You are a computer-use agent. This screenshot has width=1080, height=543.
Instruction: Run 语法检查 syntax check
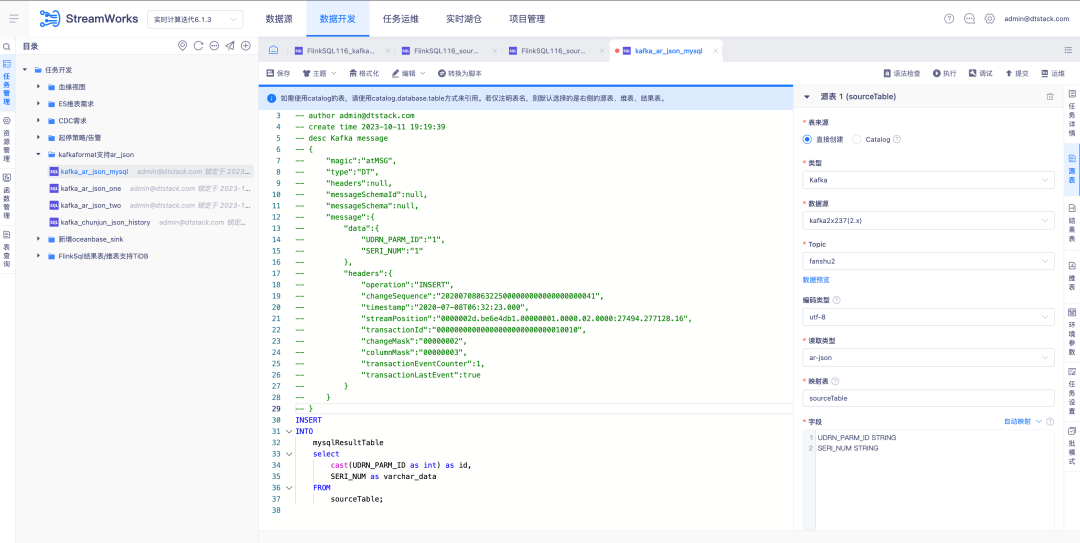[x=902, y=73]
